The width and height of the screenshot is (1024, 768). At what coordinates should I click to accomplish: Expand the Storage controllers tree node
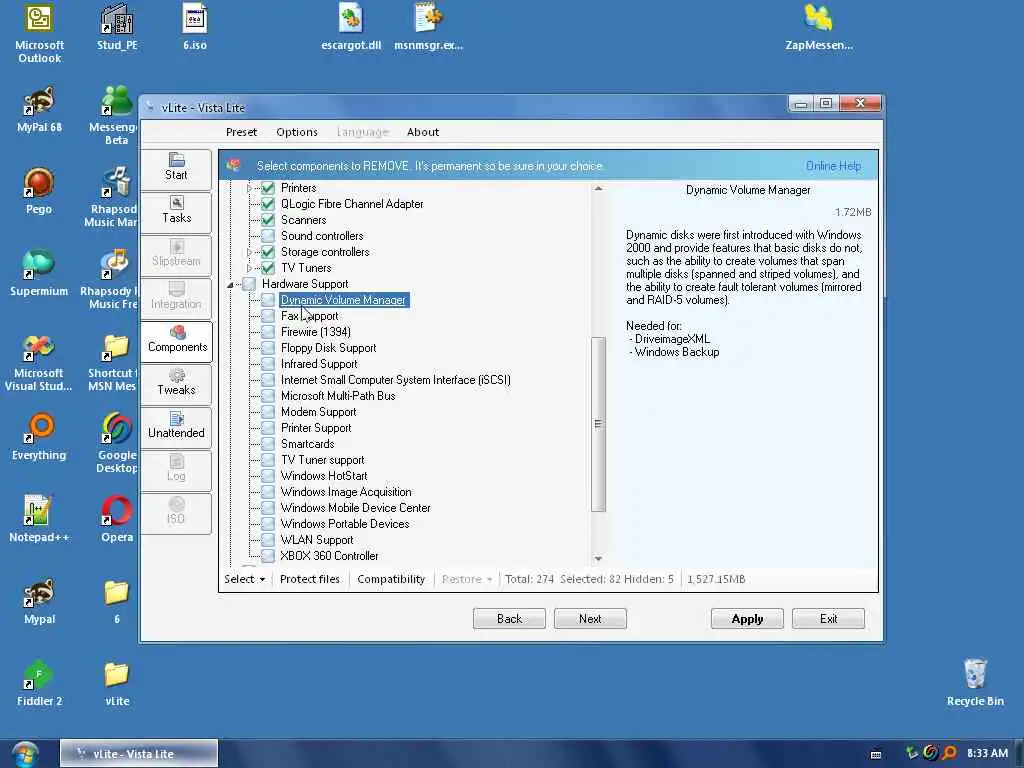[x=249, y=252]
